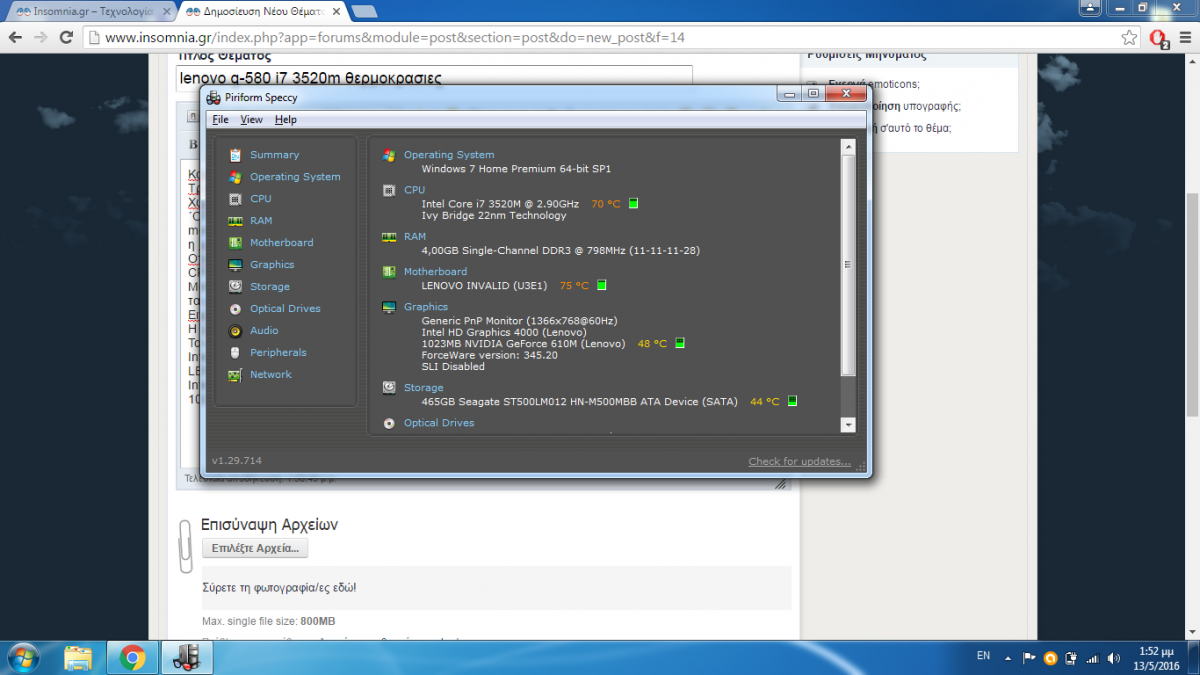Click the EN language indicator in taskbar

pyautogui.click(x=983, y=656)
